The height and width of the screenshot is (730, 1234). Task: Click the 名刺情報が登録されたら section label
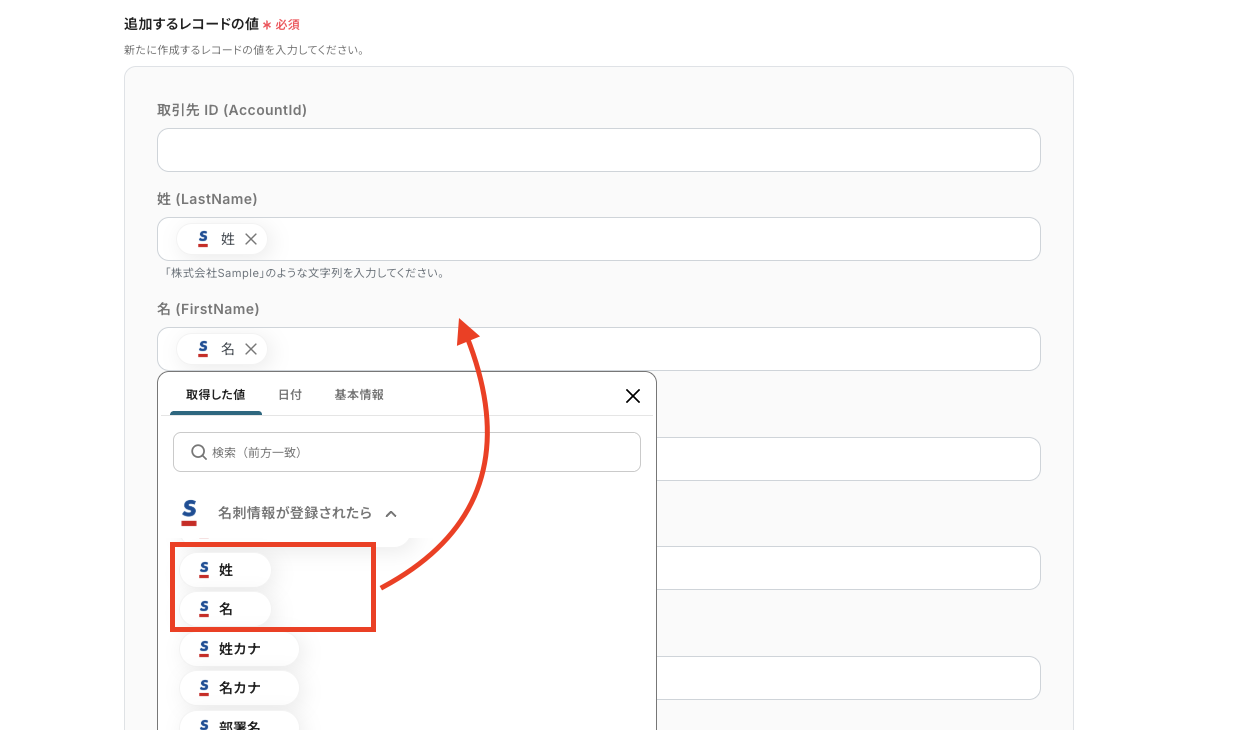(x=295, y=513)
